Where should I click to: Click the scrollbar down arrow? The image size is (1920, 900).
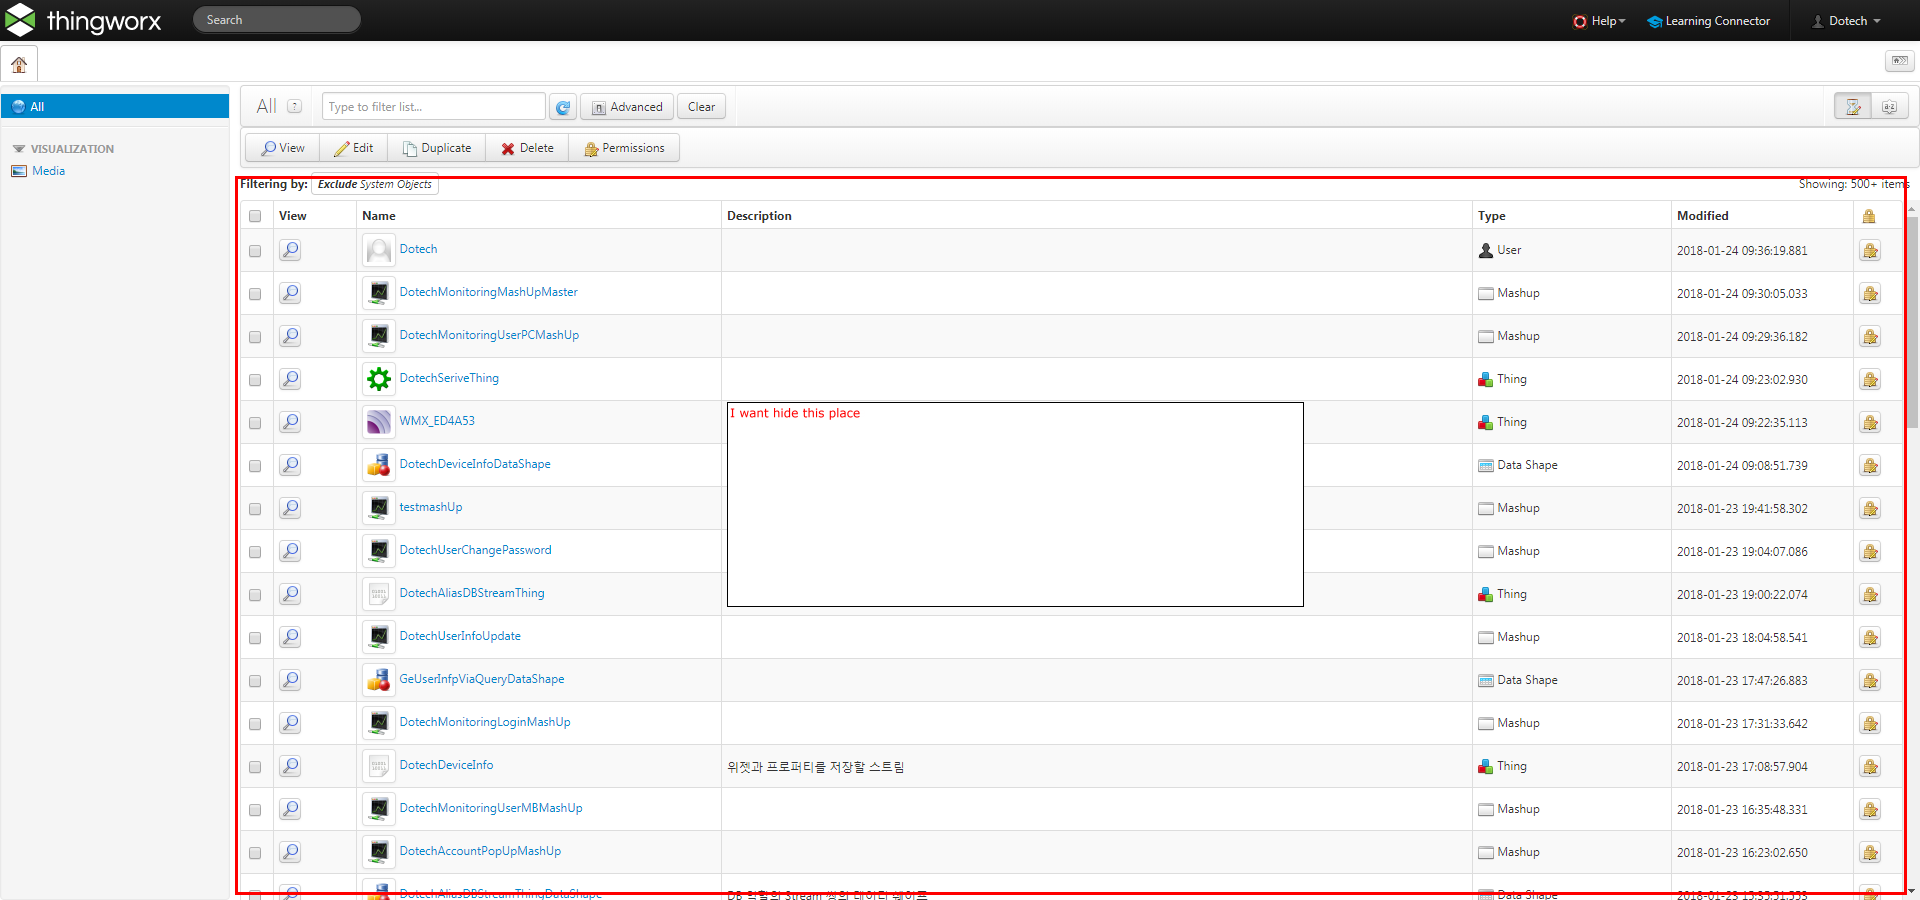(x=1912, y=891)
